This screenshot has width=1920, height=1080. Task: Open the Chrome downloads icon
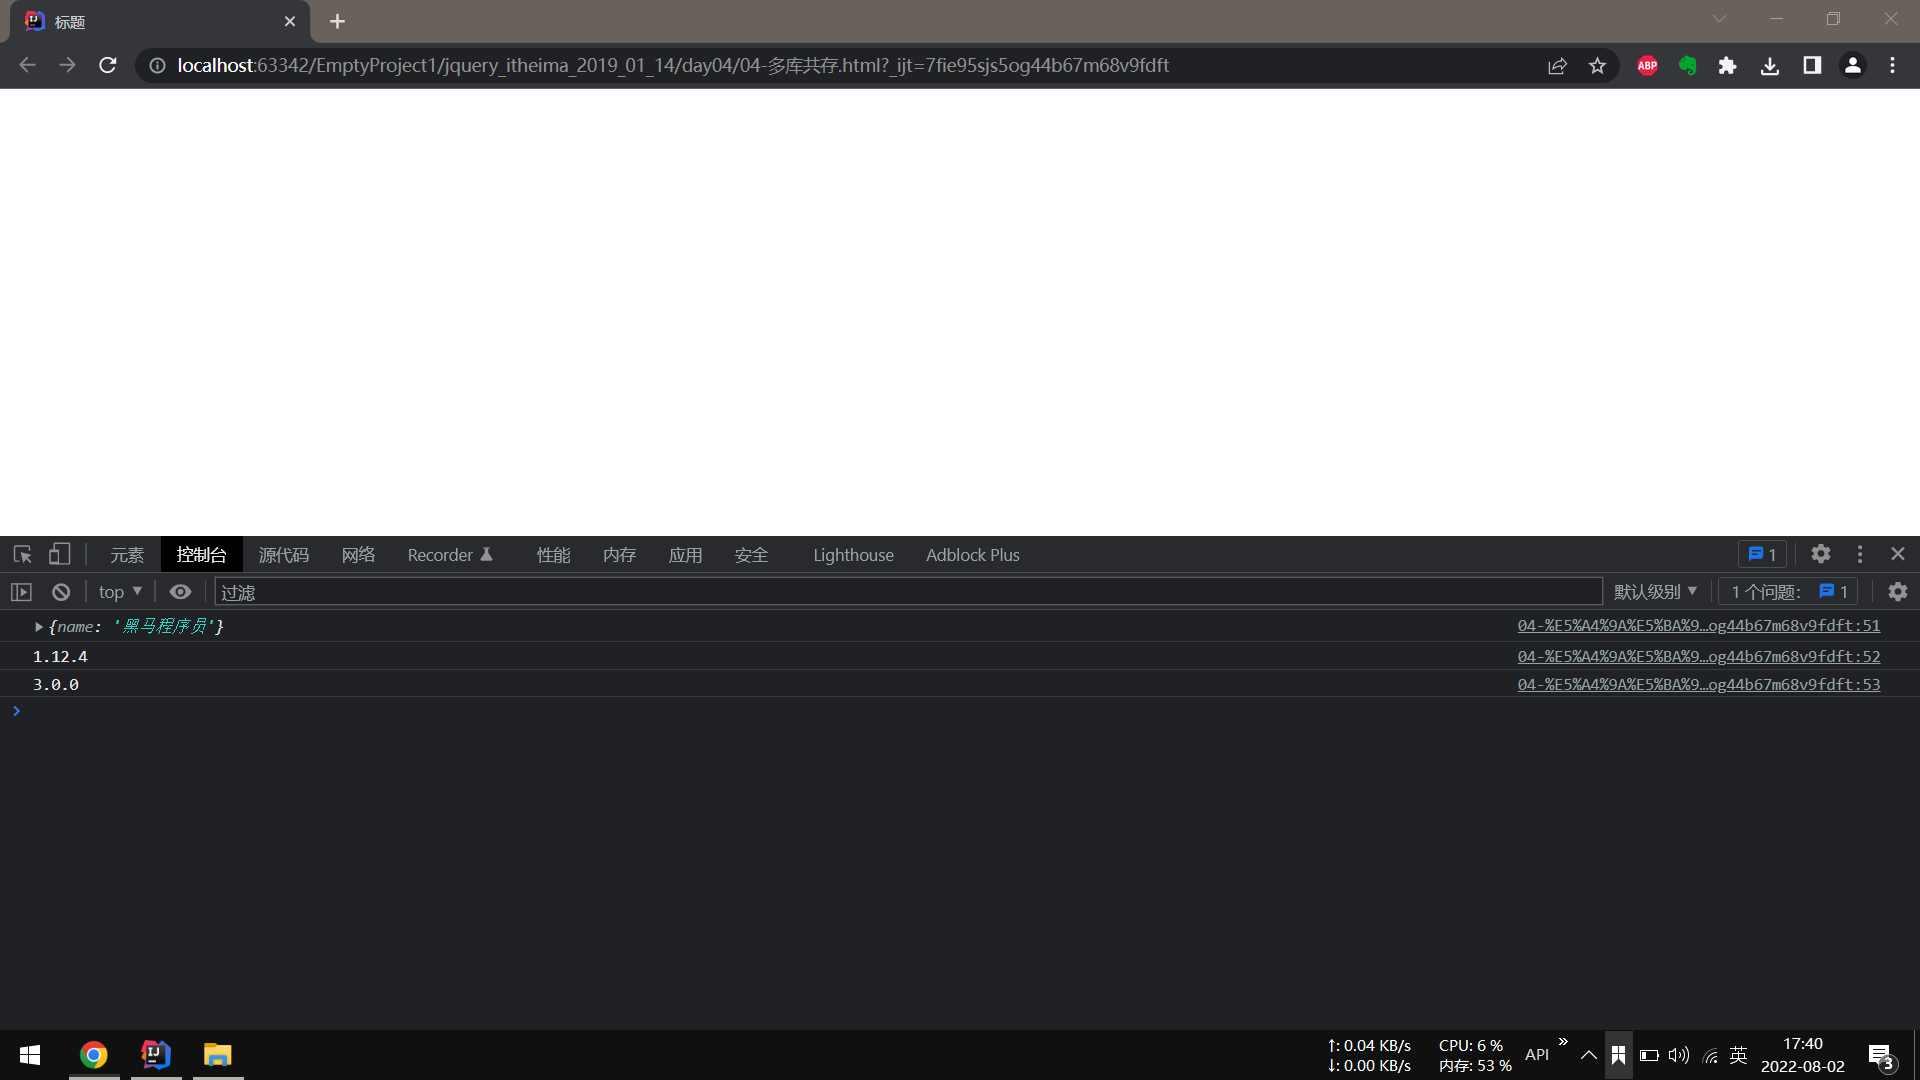point(1770,66)
